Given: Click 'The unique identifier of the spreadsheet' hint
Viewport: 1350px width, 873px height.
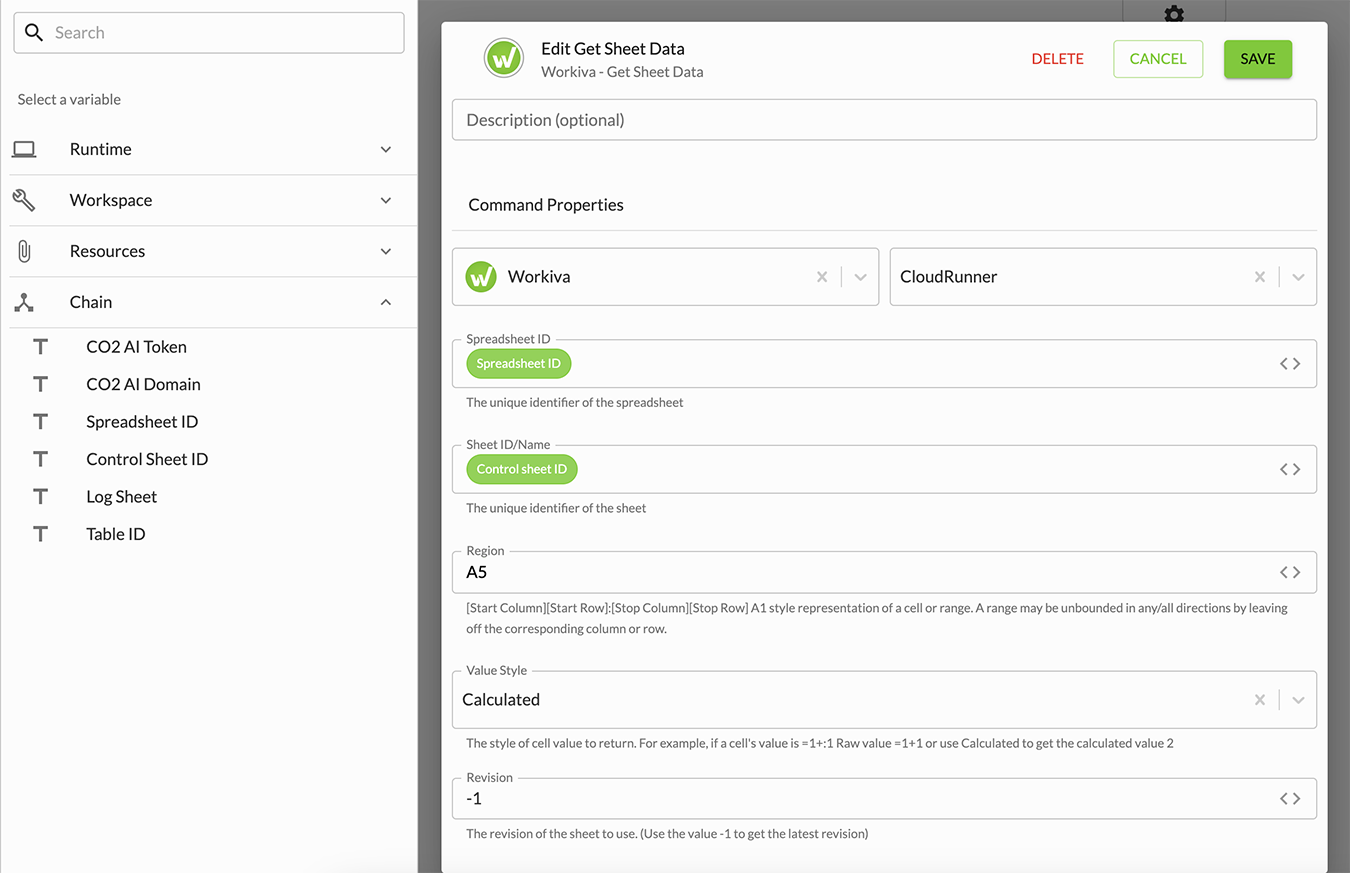Looking at the screenshot, I should click(575, 403).
